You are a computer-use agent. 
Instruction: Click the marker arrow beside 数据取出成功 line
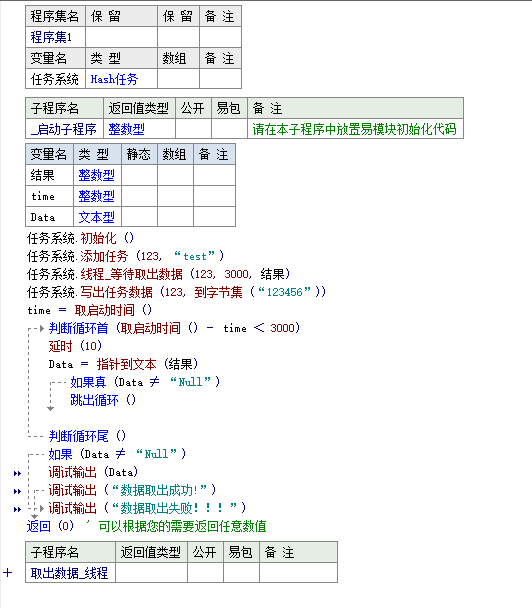17,491
